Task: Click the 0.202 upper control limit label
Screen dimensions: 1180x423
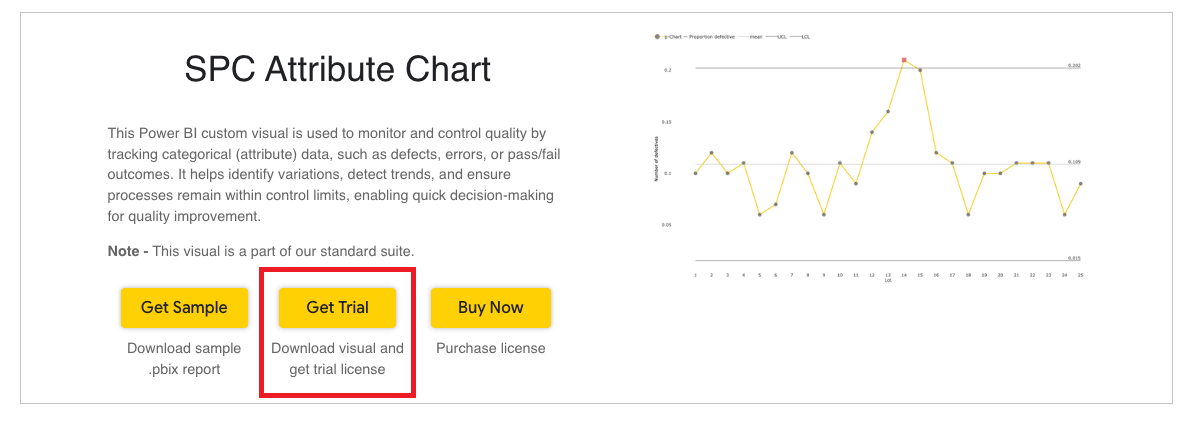Action: click(1074, 65)
